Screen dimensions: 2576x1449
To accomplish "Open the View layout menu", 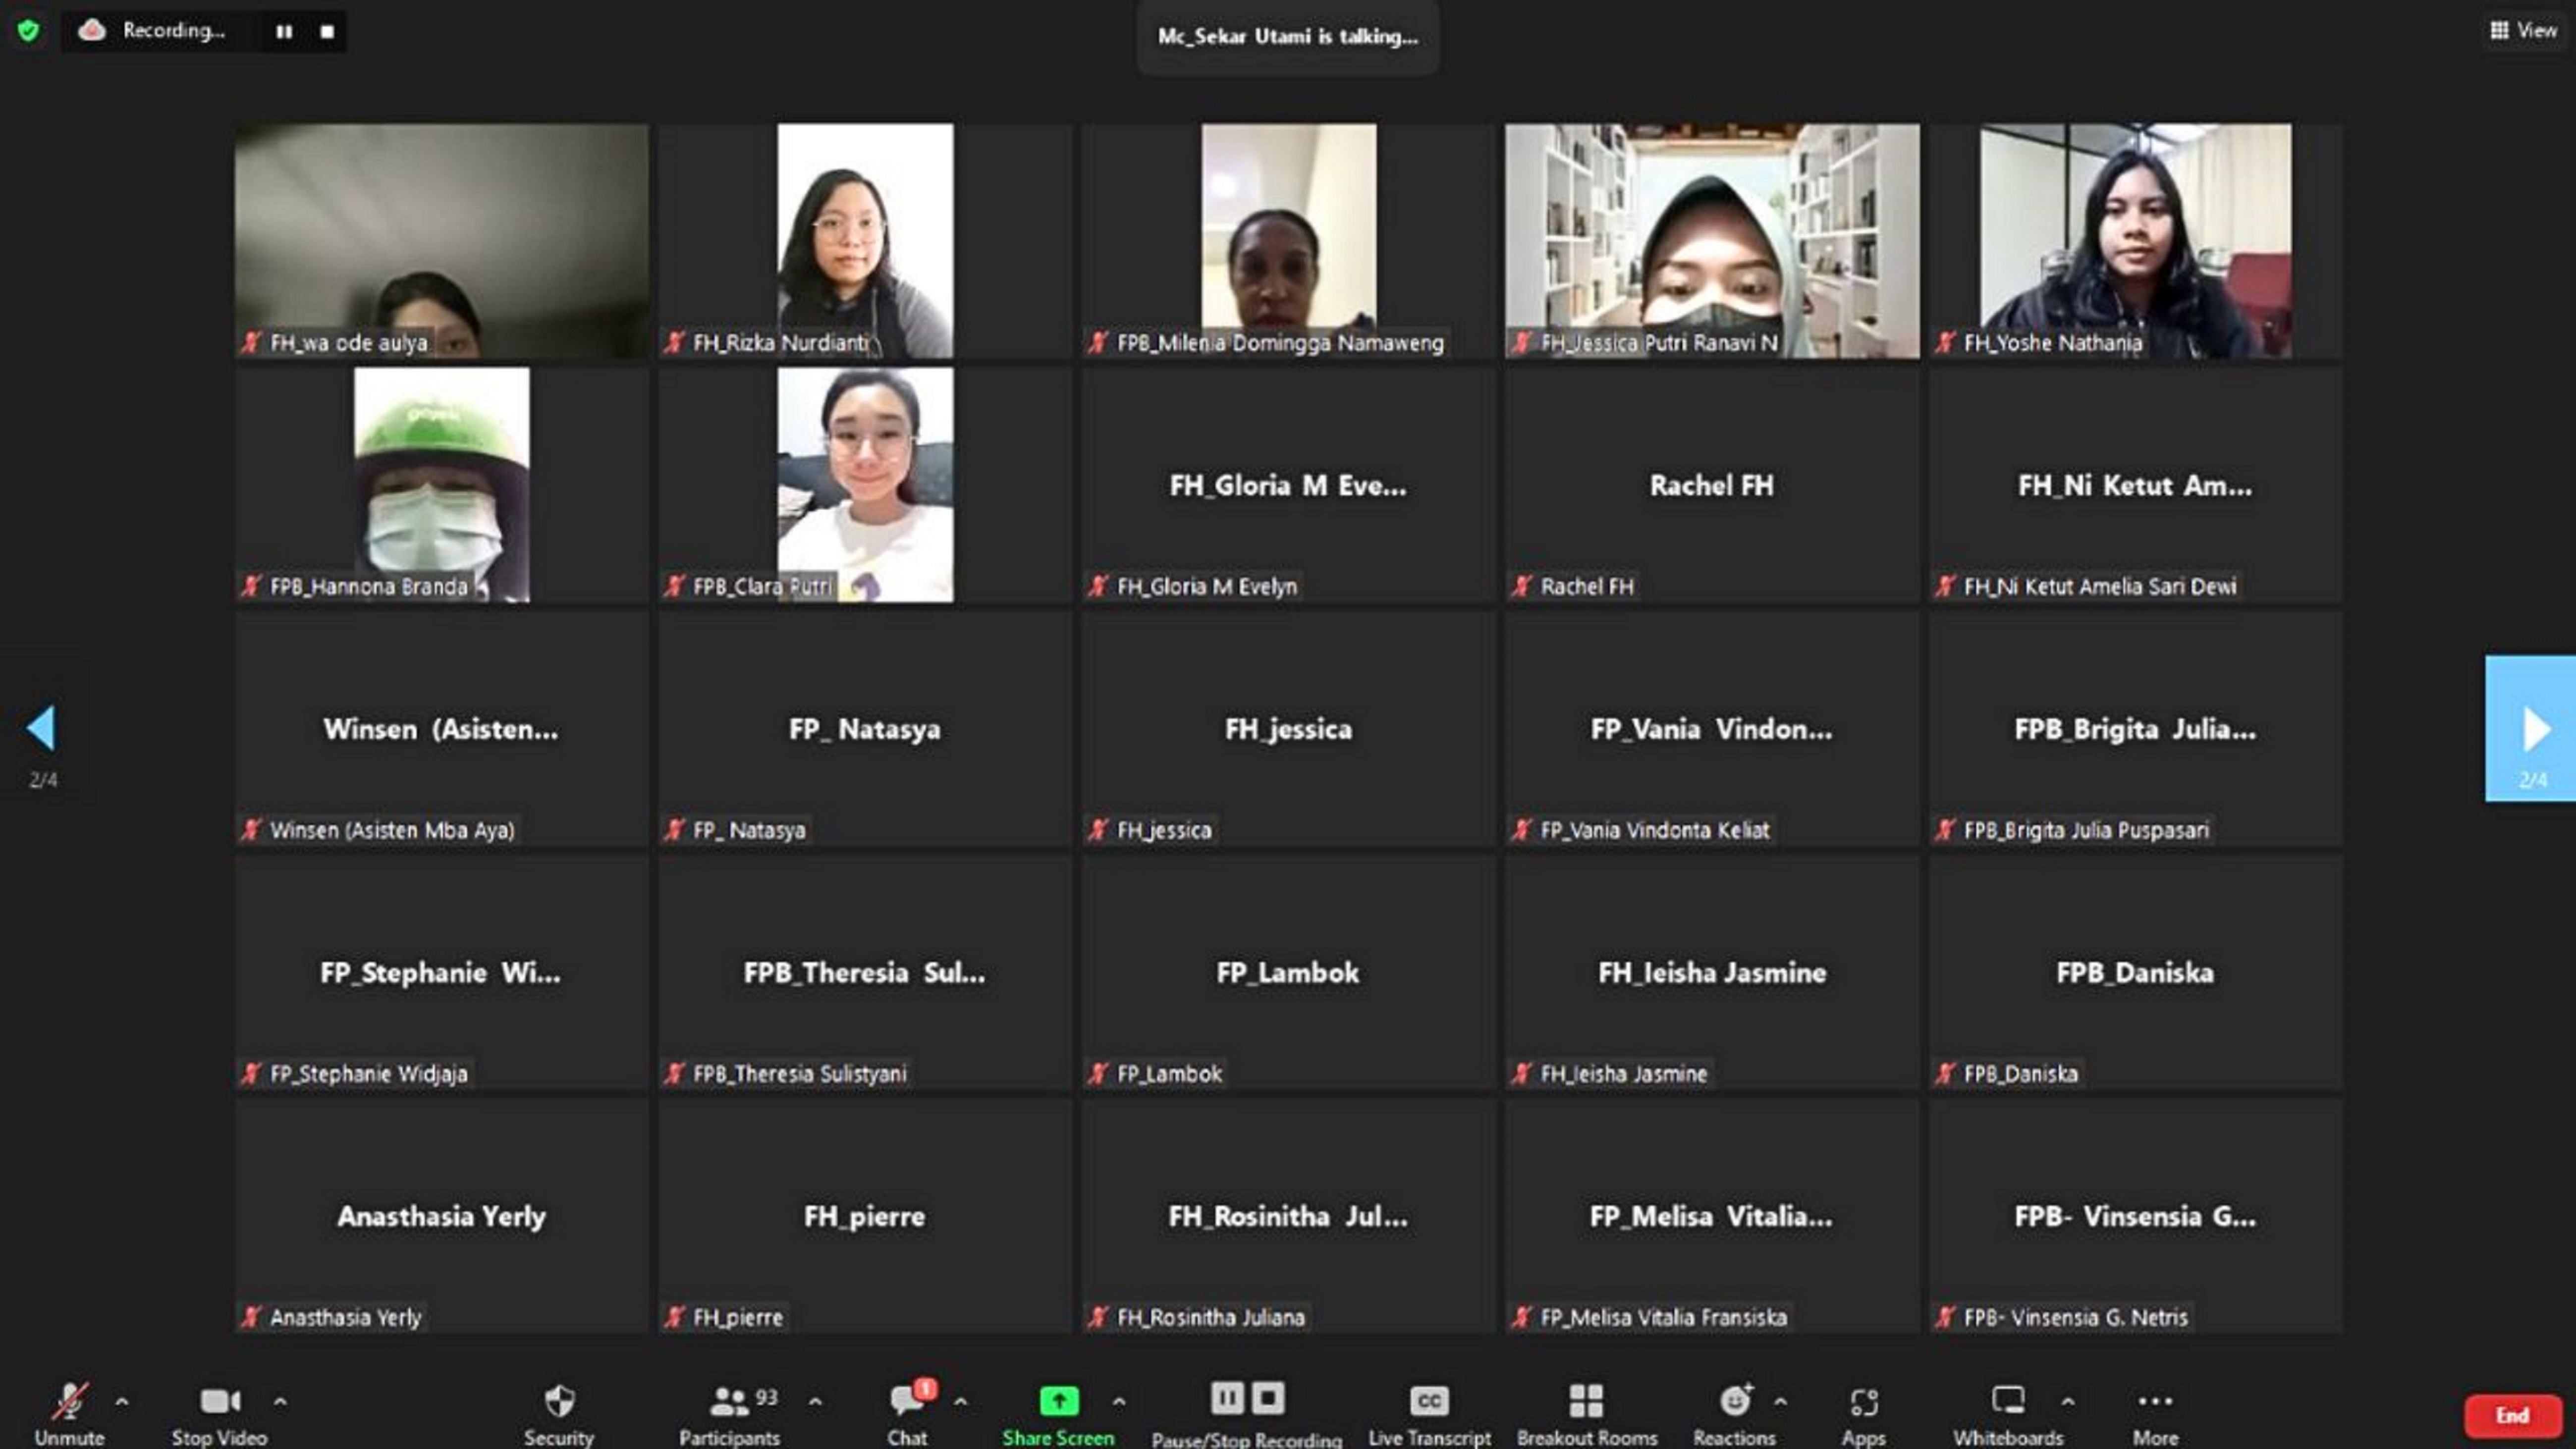I will (2523, 30).
